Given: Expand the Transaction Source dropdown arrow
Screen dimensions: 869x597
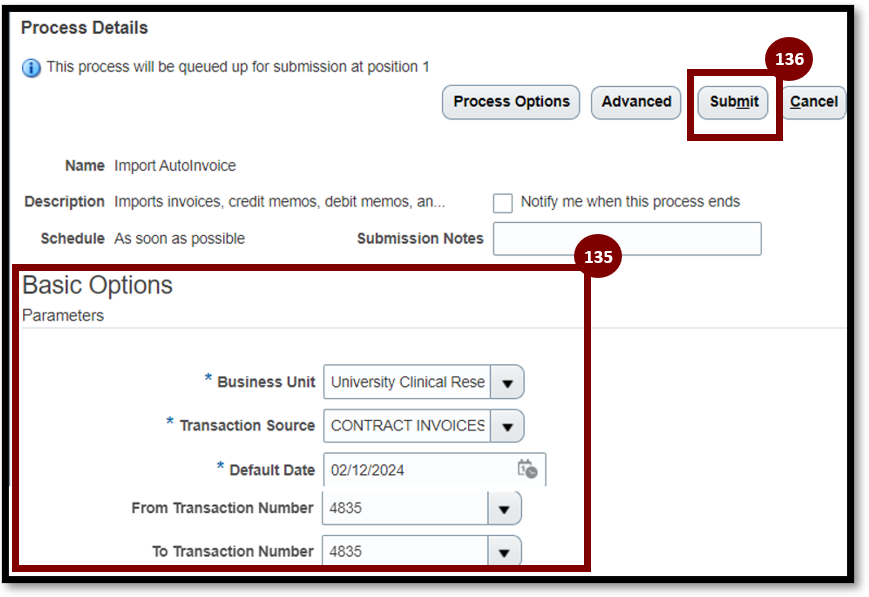Looking at the screenshot, I should pos(507,426).
